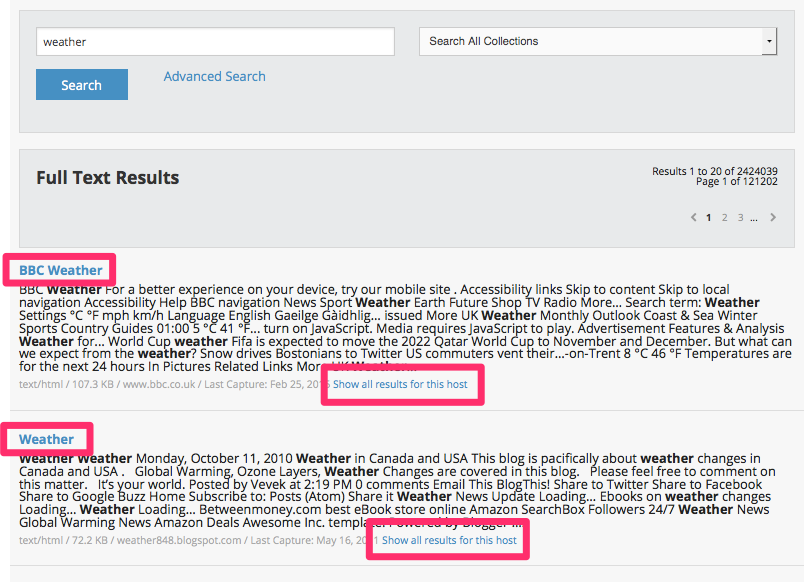Go to next page using right chevron

point(772,218)
